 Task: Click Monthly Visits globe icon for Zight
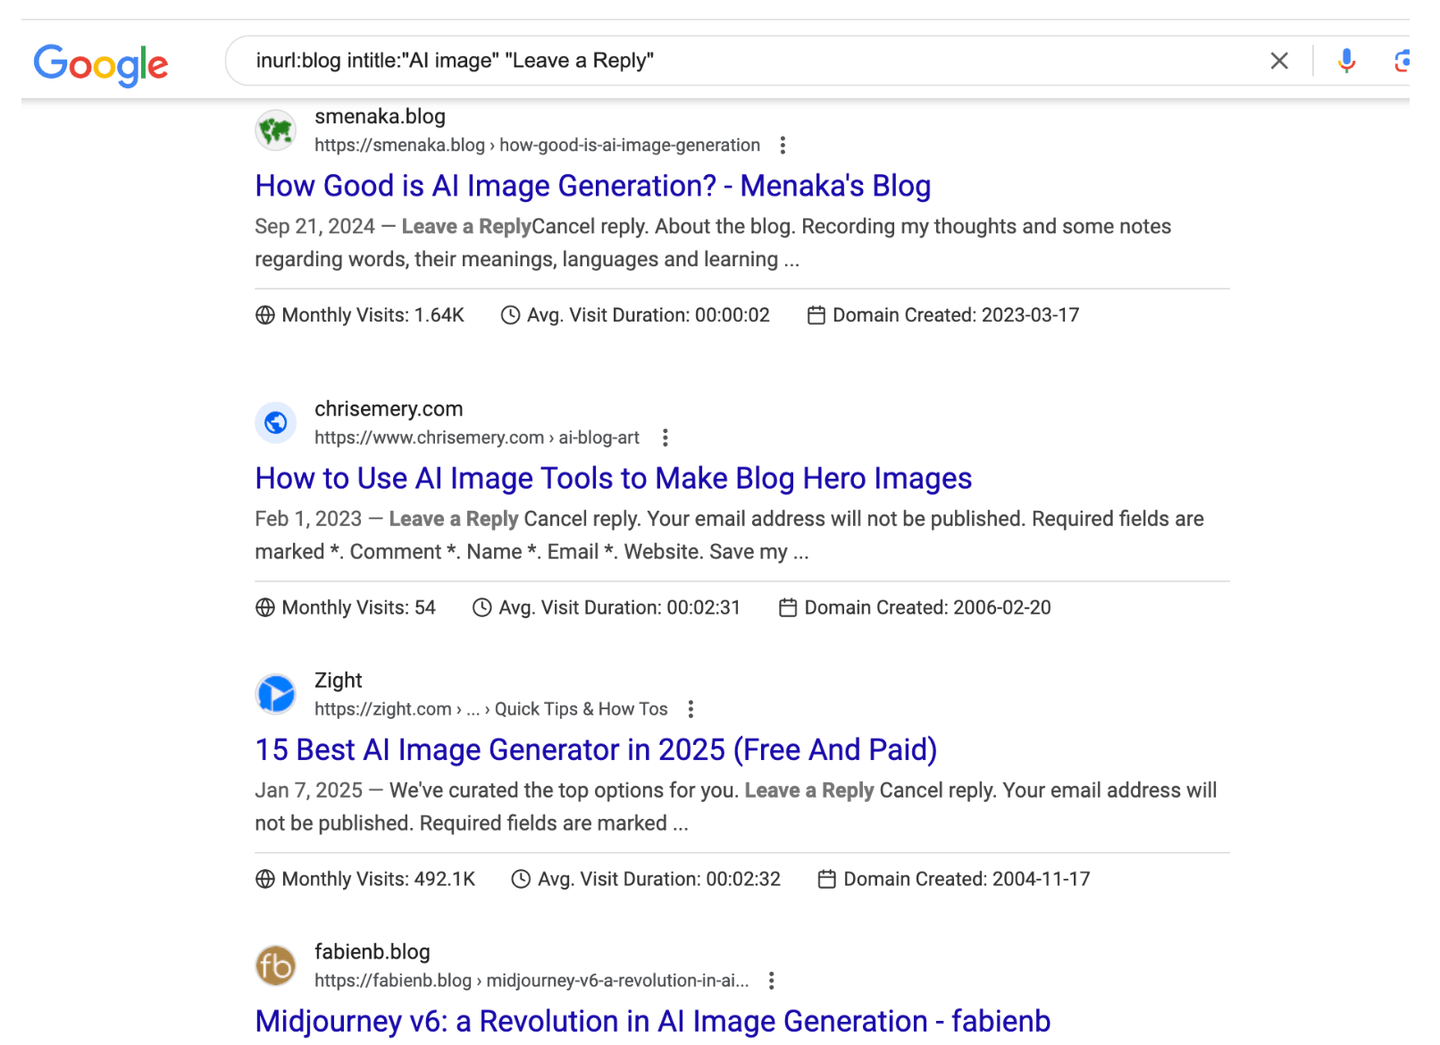coord(265,879)
